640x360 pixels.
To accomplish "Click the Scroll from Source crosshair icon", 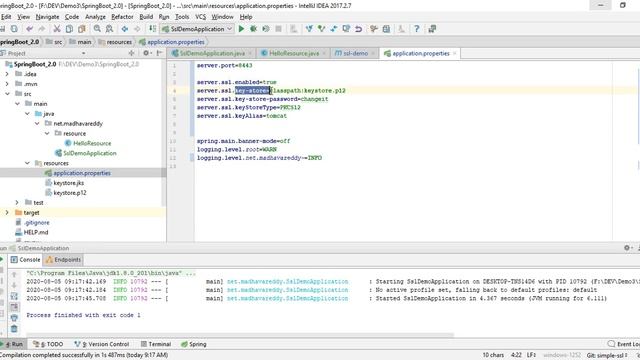I will pos(131,53).
